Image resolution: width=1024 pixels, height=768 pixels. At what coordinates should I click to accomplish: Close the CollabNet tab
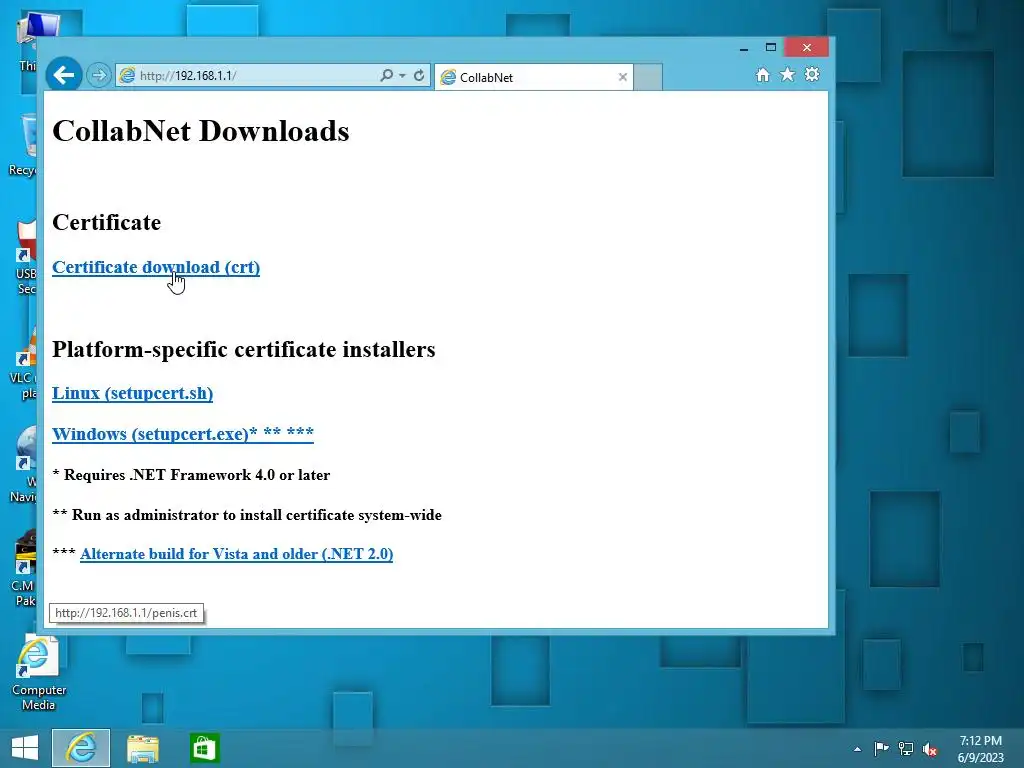point(623,77)
